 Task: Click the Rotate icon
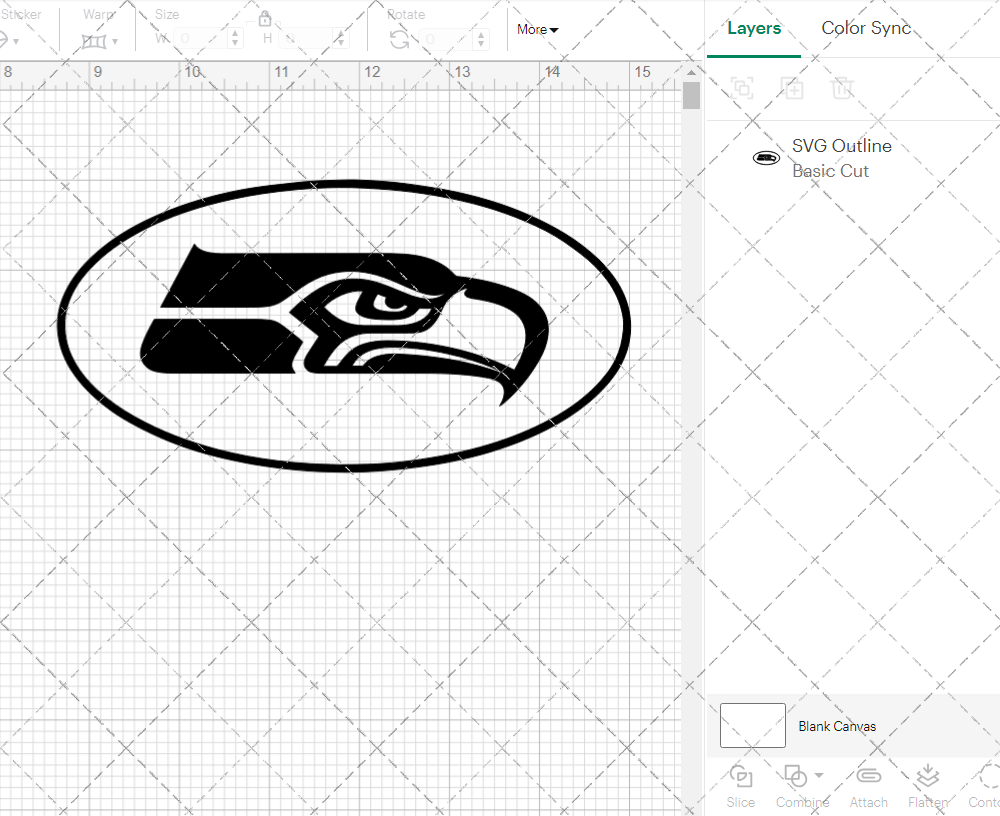[x=399, y=40]
